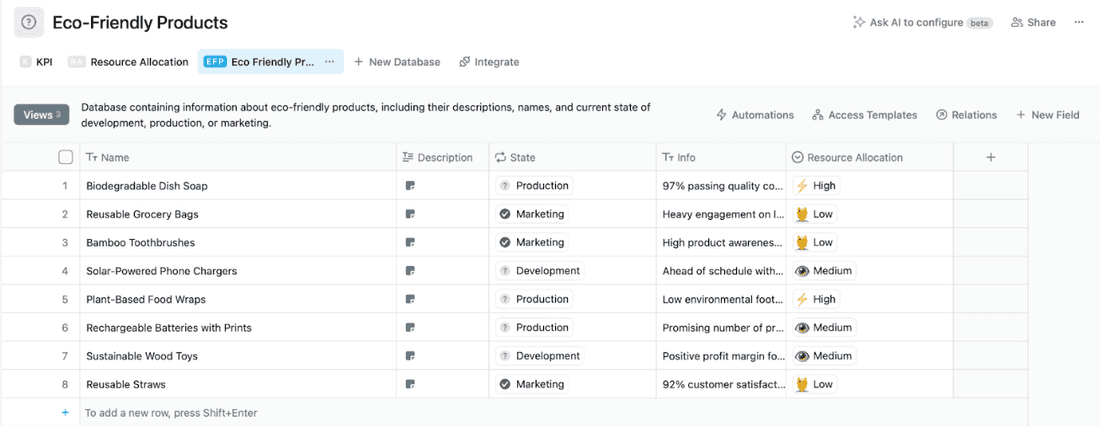Change Marketing state of Reusable Grocery Bags
1100x426 pixels.
(x=532, y=214)
